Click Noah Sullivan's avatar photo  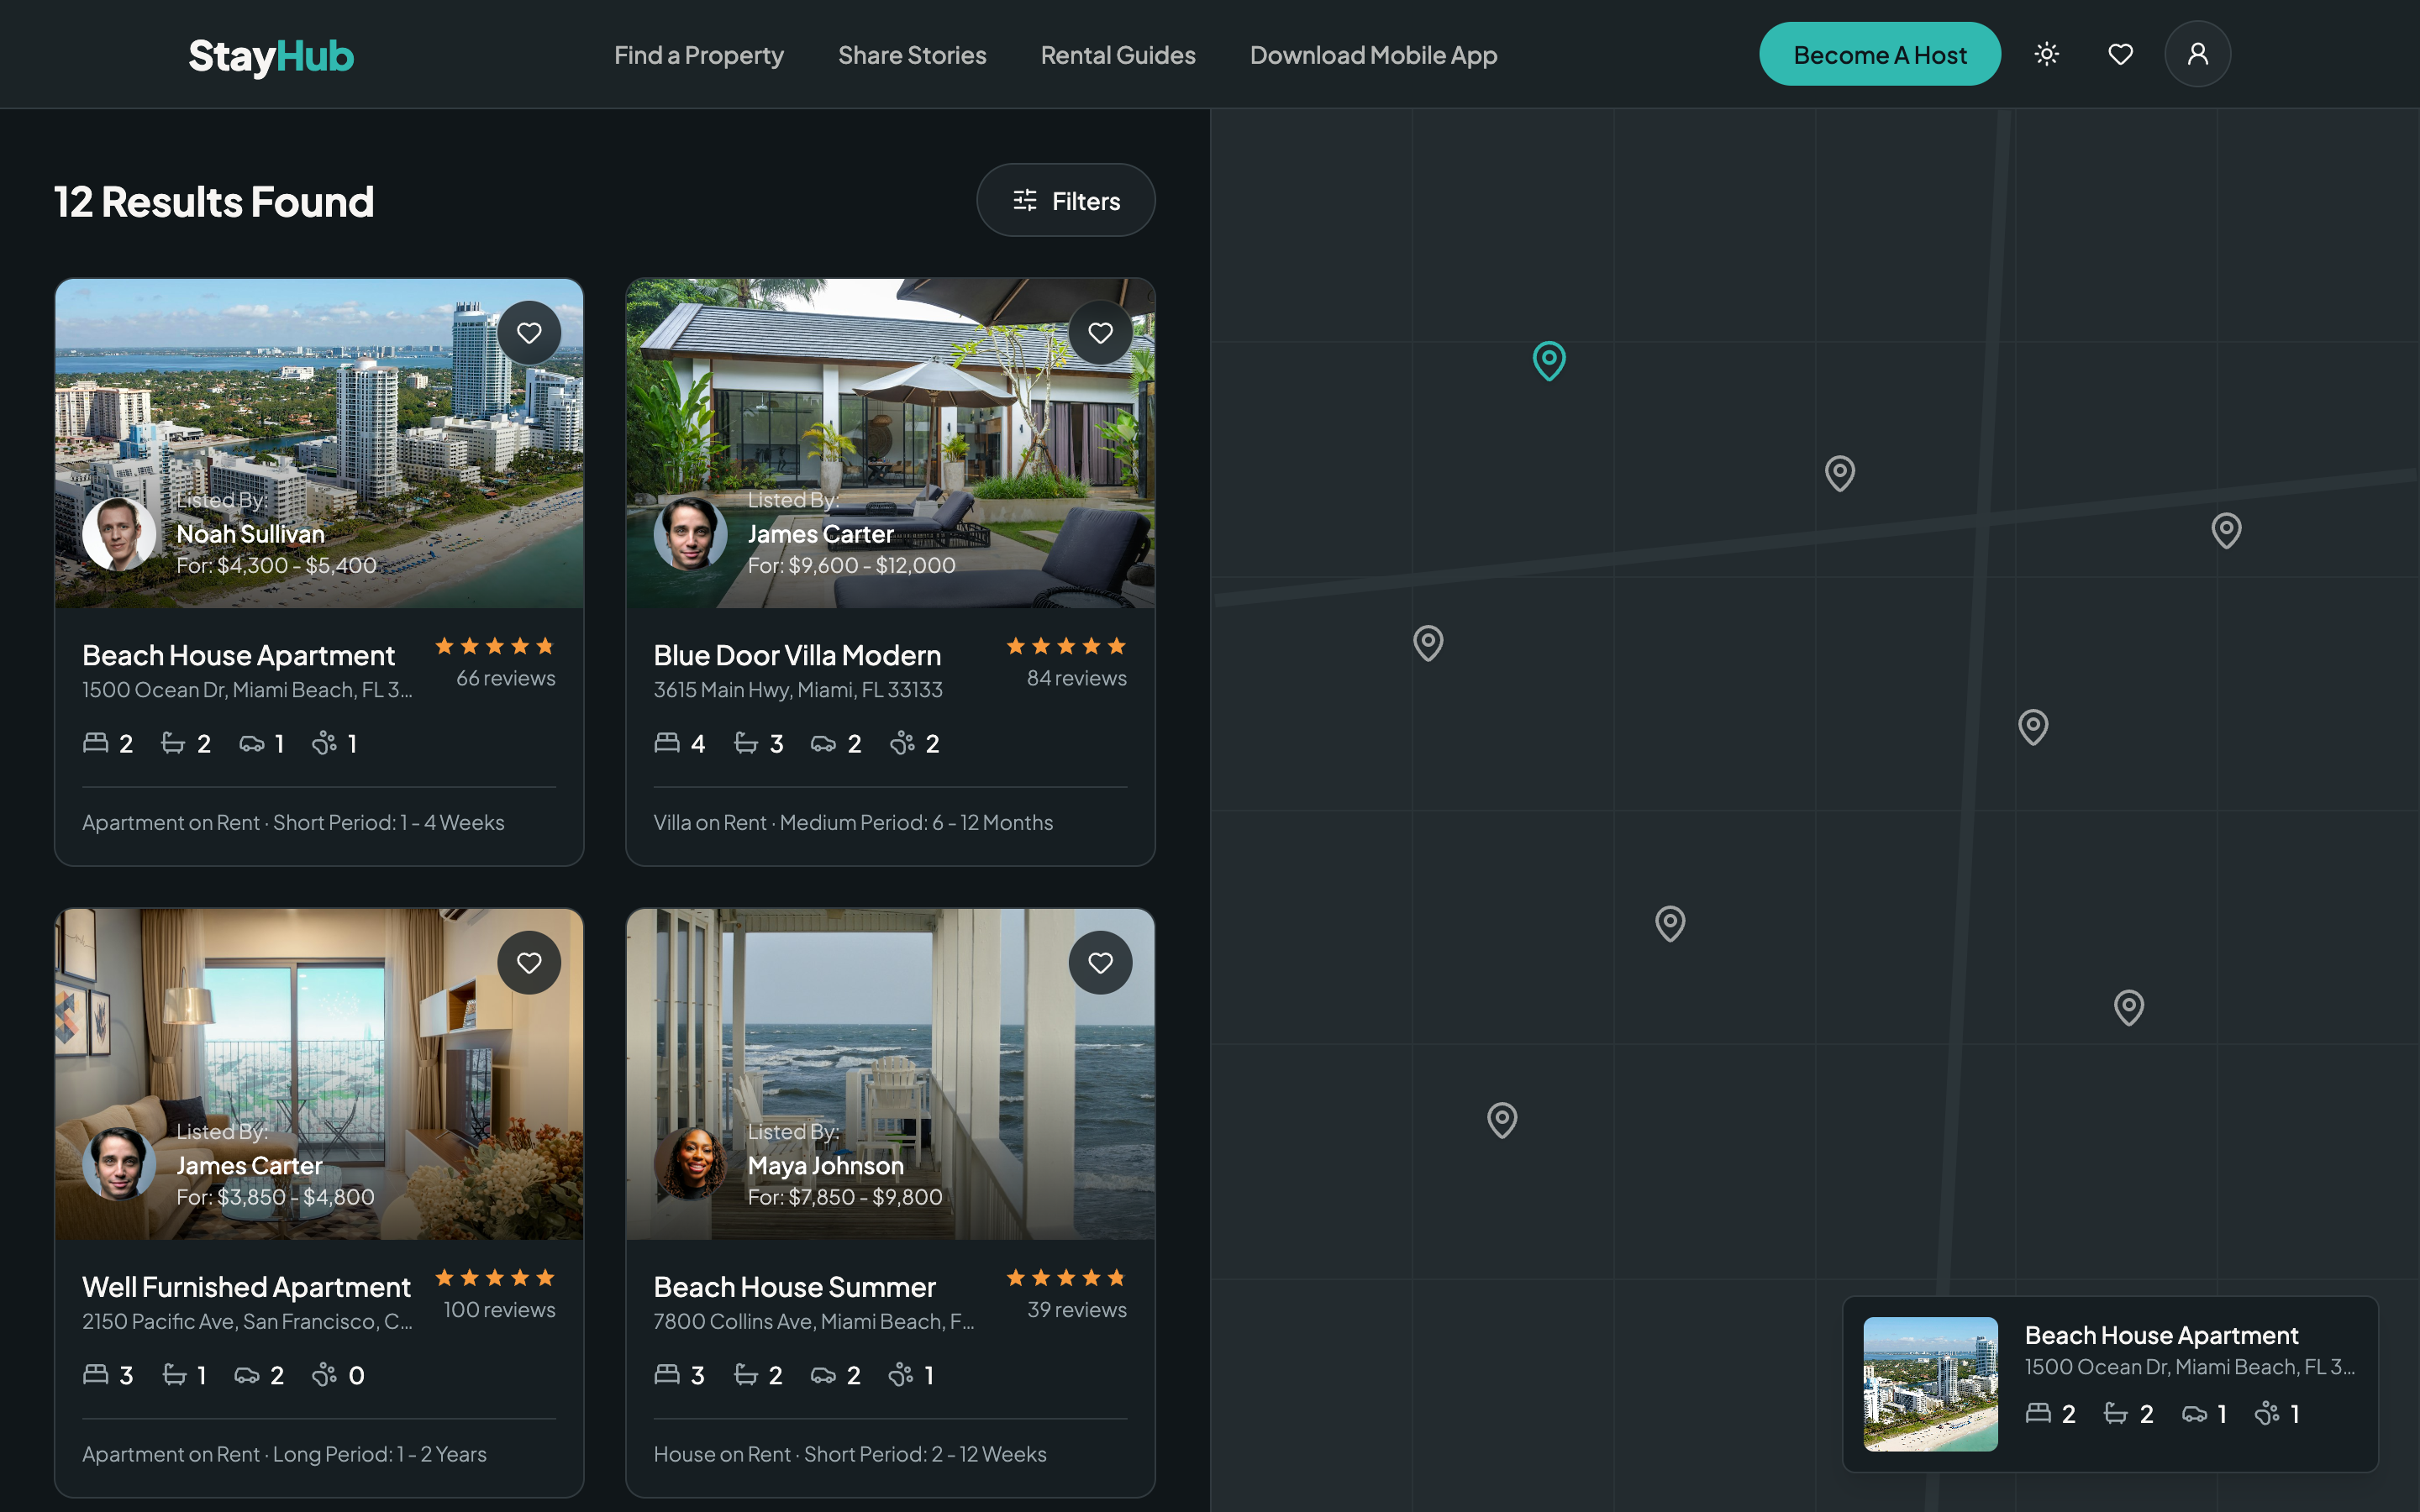coord(119,534)
